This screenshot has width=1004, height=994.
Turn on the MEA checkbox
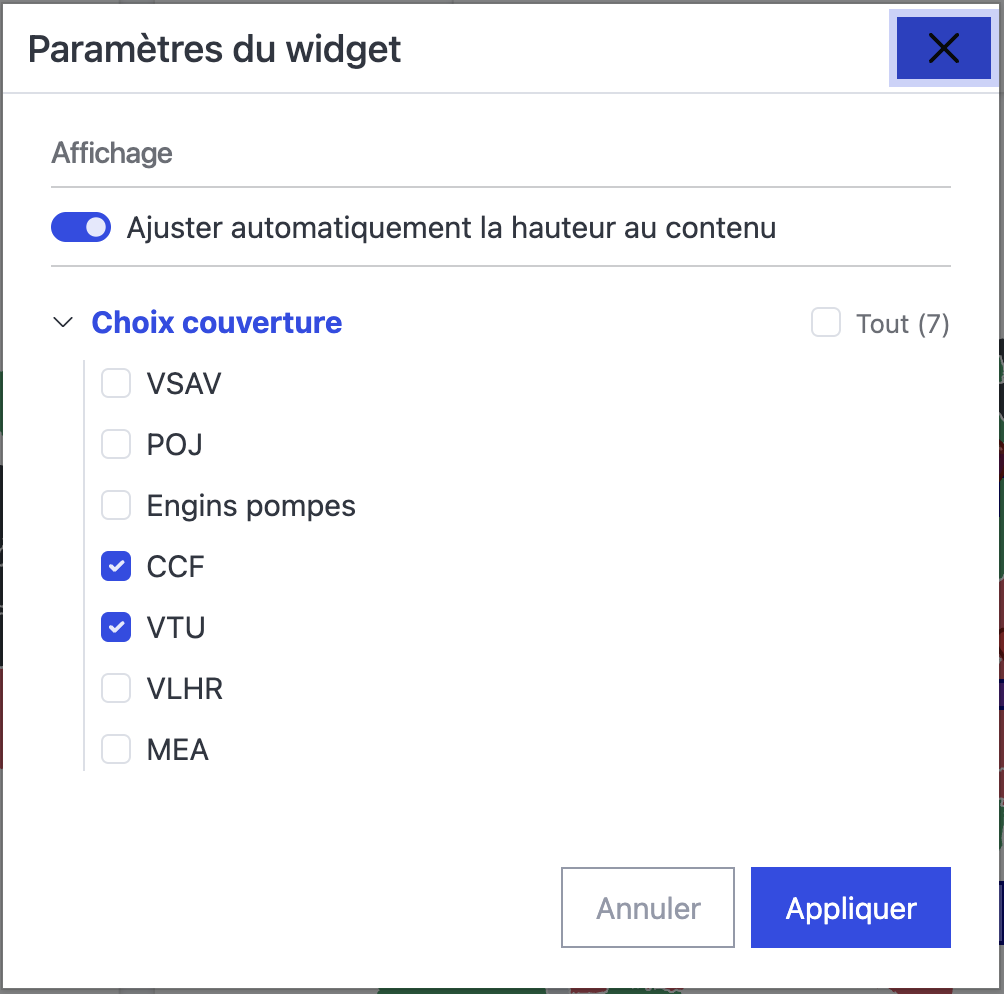tap(117, 749)
